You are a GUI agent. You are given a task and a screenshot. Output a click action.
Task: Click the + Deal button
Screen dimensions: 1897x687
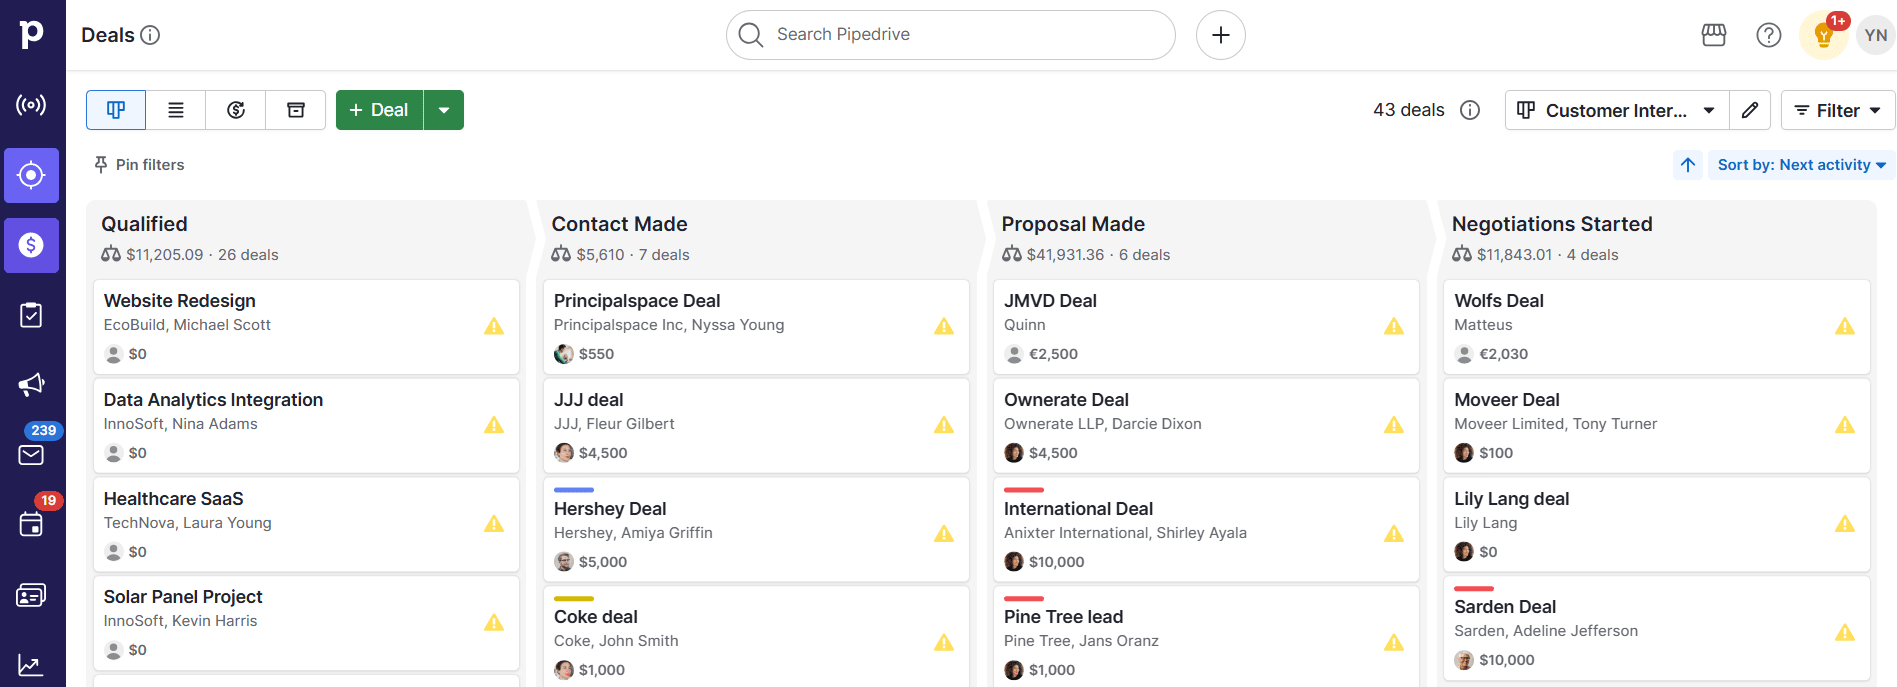click(x=379, y=109)
